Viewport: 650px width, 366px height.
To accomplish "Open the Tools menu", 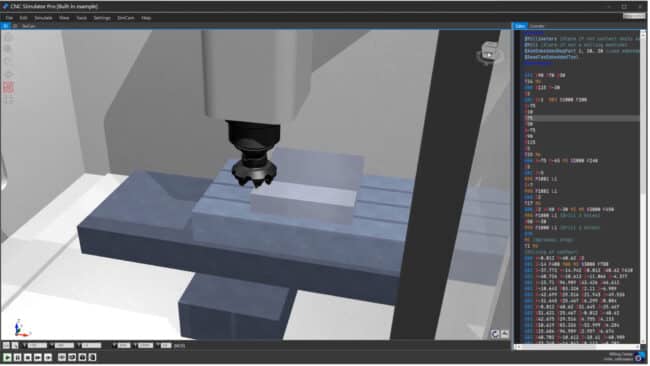I will point(81,18).
